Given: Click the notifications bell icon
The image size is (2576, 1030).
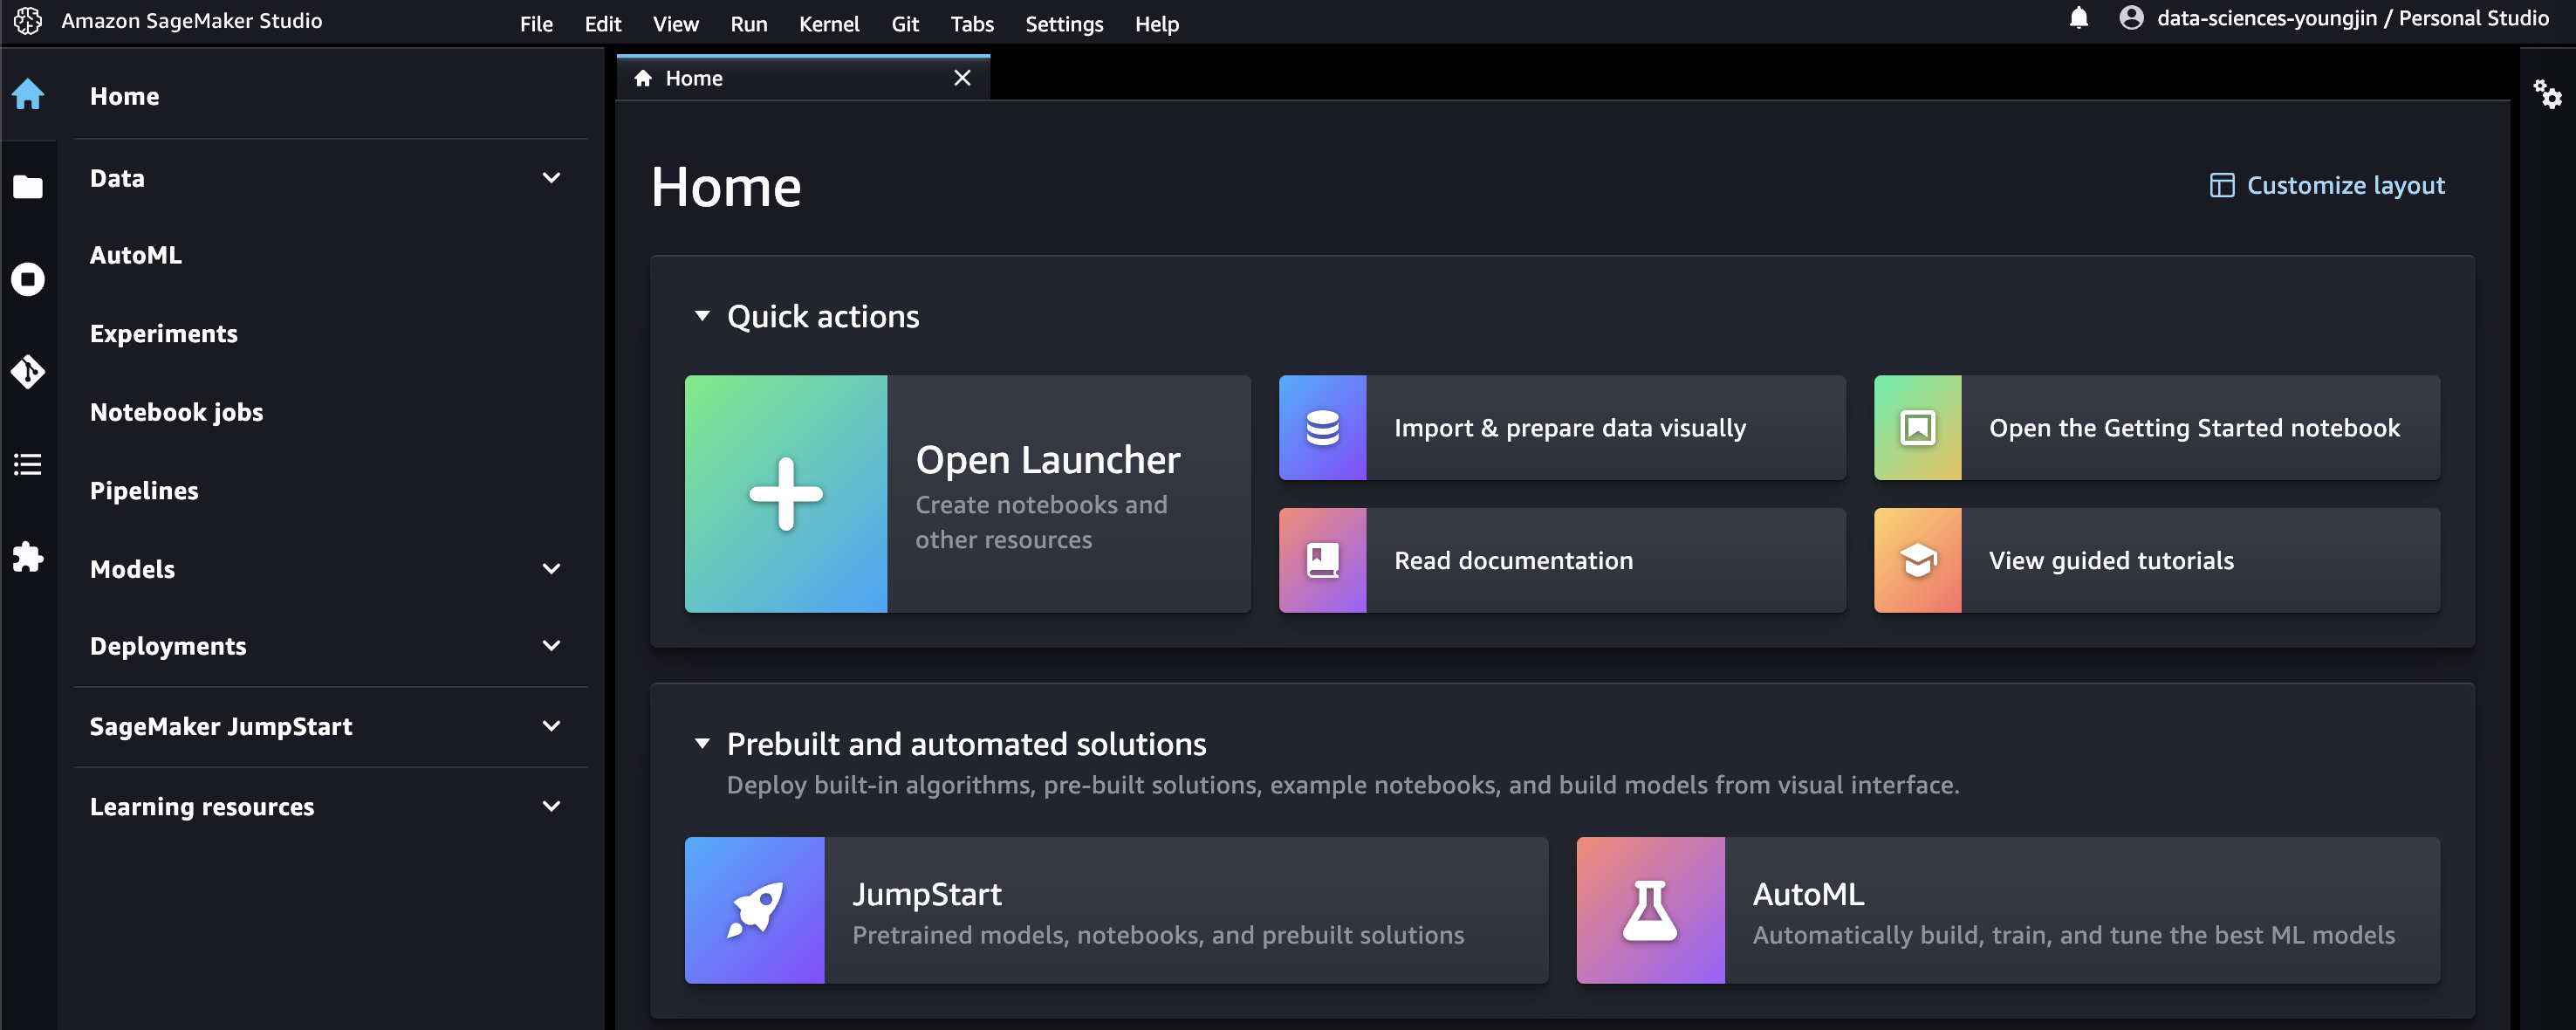Looking at the screenshot, I should (x=2078, y=18).
